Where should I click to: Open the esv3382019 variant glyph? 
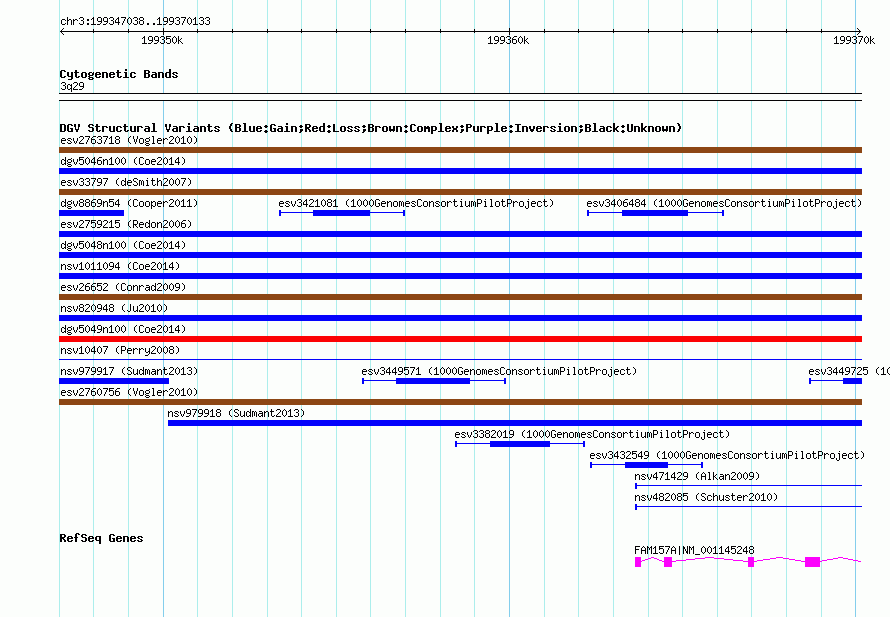pos(520,444)
